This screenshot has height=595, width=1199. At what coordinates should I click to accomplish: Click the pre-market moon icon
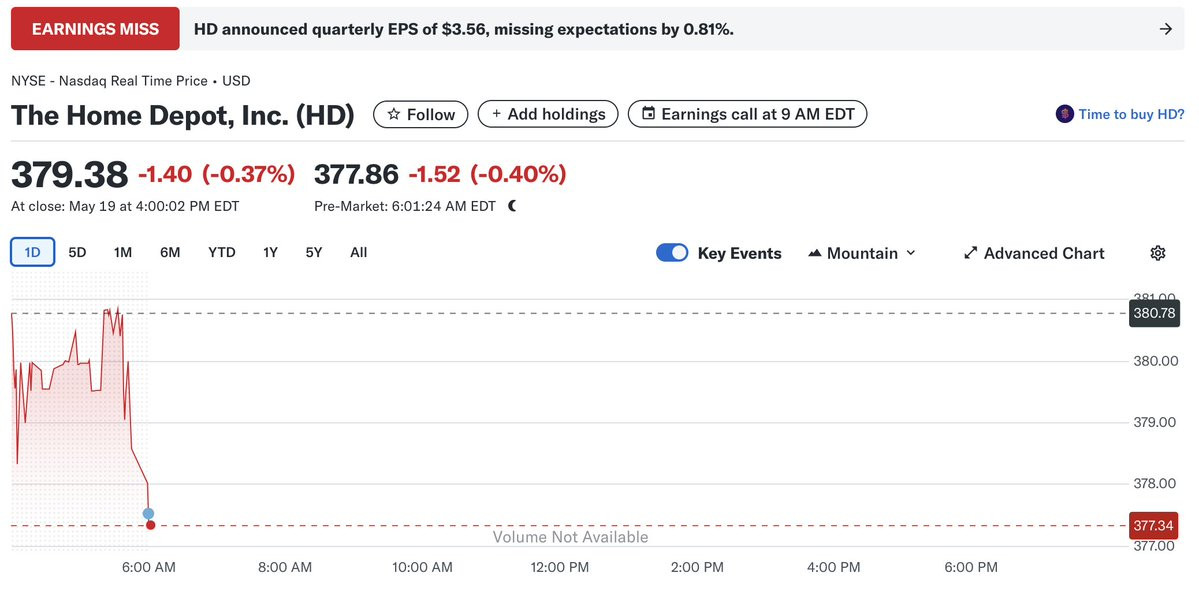513,206
